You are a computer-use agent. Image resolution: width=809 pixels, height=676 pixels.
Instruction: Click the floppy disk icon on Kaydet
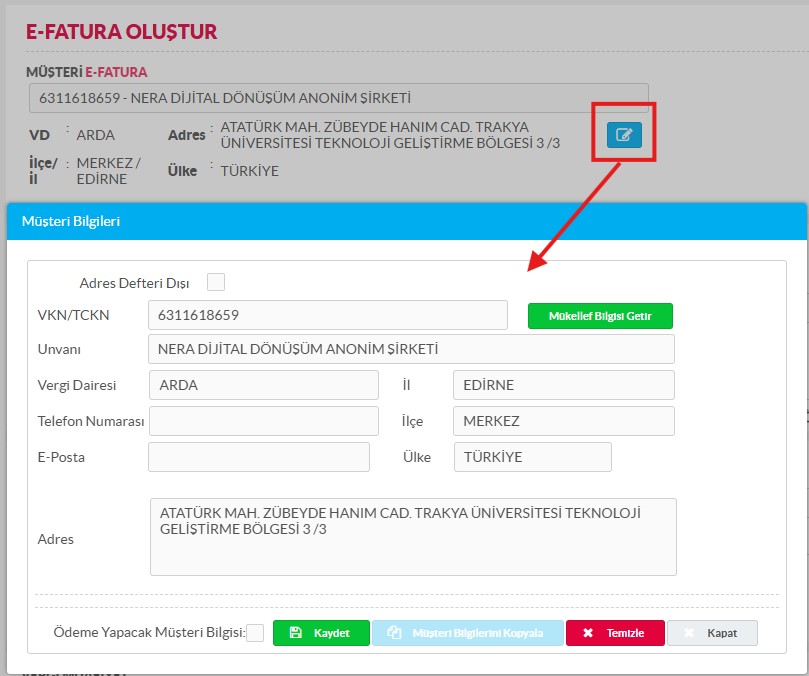[296, 633]
